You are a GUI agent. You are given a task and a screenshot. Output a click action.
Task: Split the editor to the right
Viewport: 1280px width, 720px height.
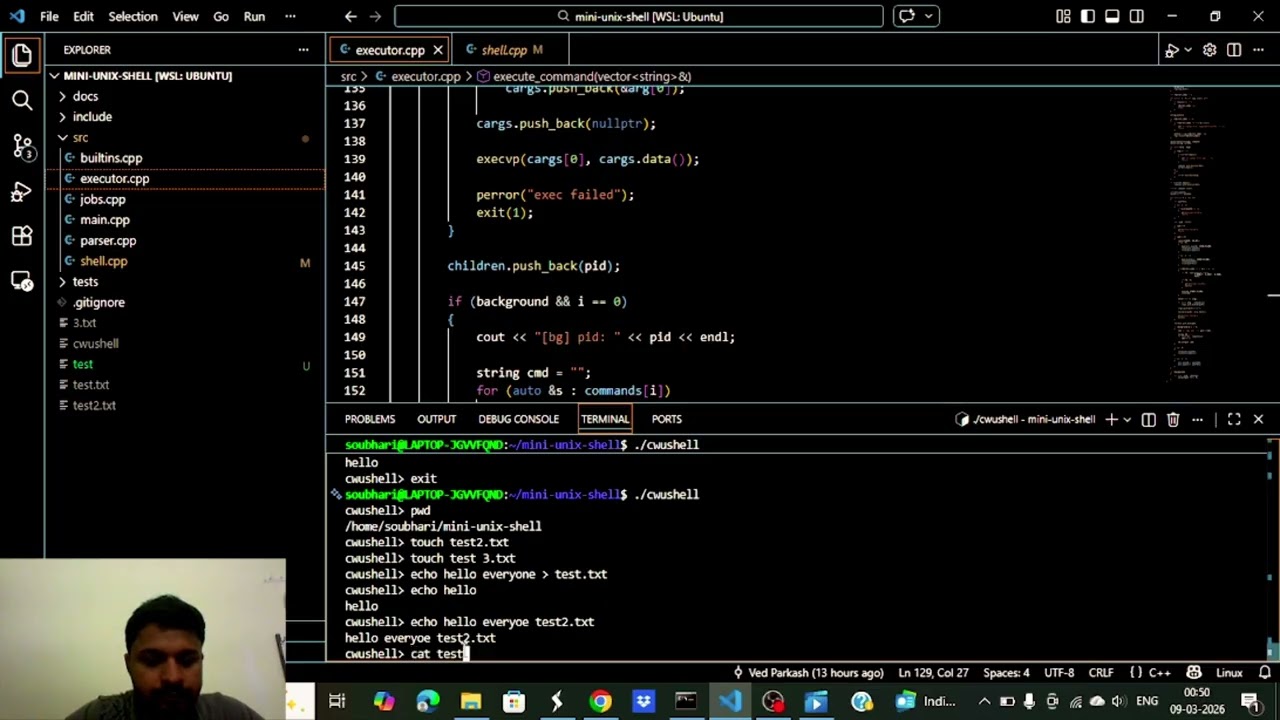click(x=1234, y=50)
